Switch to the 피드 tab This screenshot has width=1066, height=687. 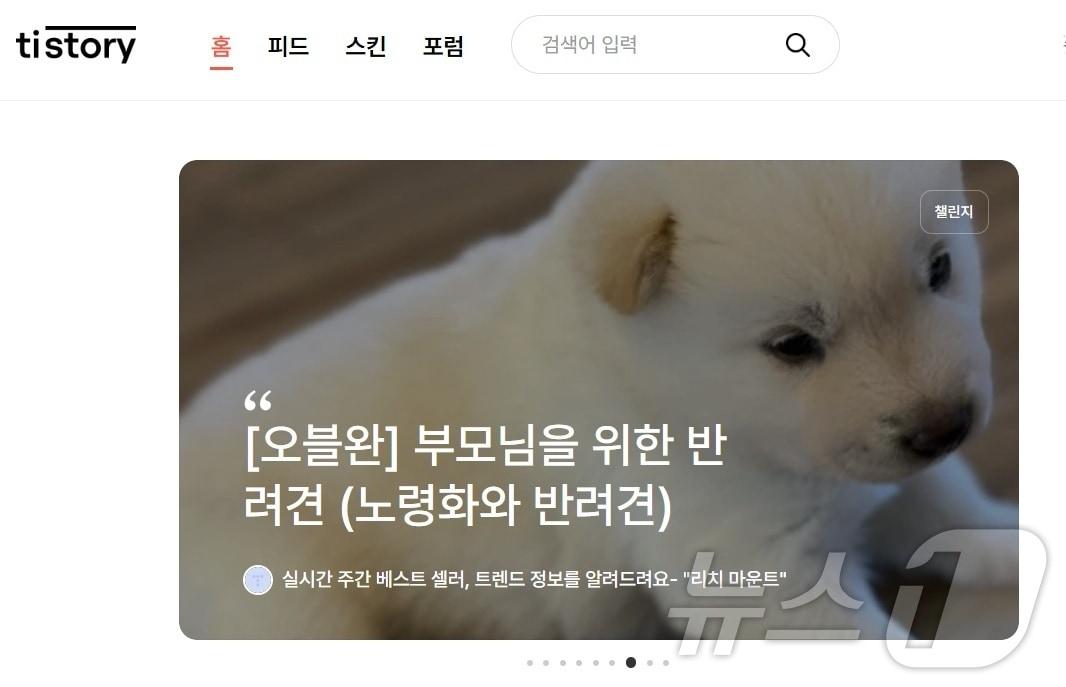pyautogui.click(x=288, y=46)
